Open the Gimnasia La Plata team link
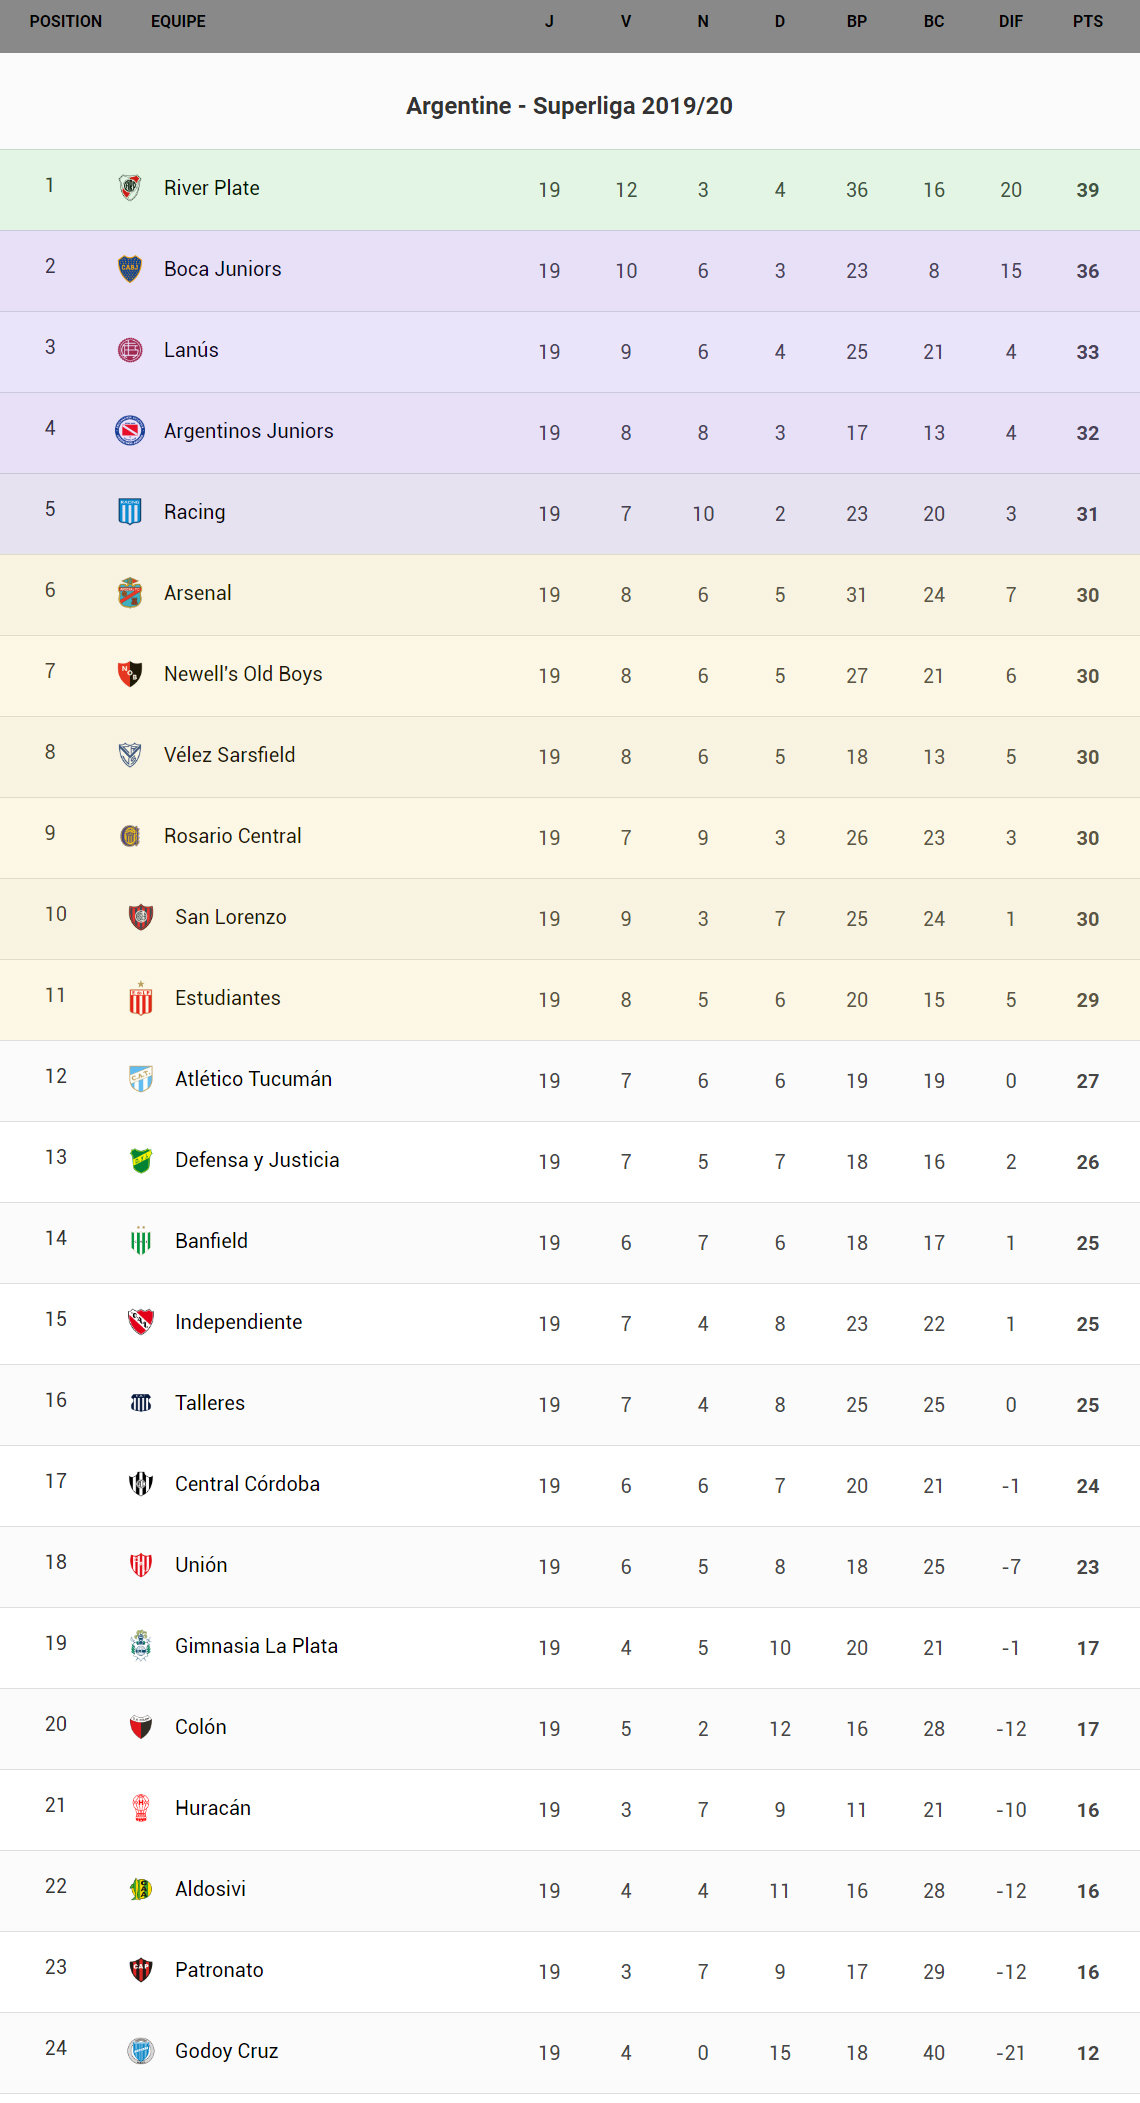 [x=256, y=1646]
